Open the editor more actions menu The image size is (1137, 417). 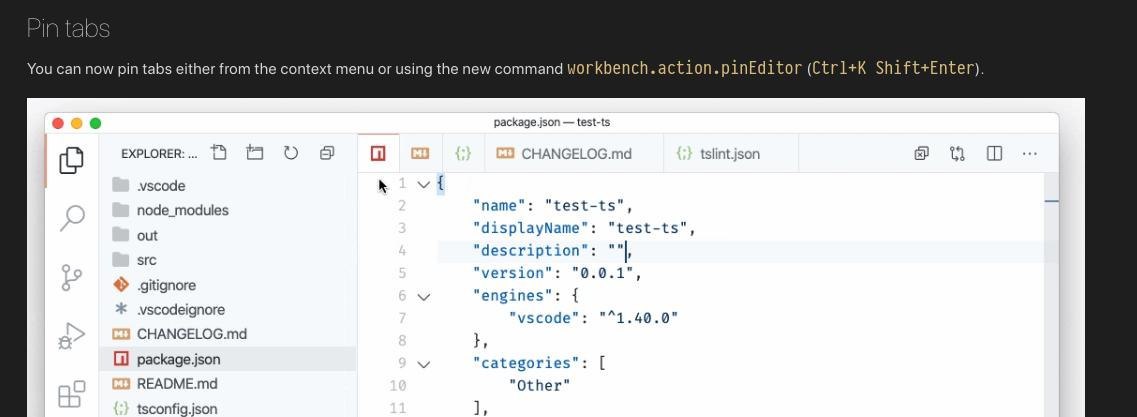point(1030,154)
